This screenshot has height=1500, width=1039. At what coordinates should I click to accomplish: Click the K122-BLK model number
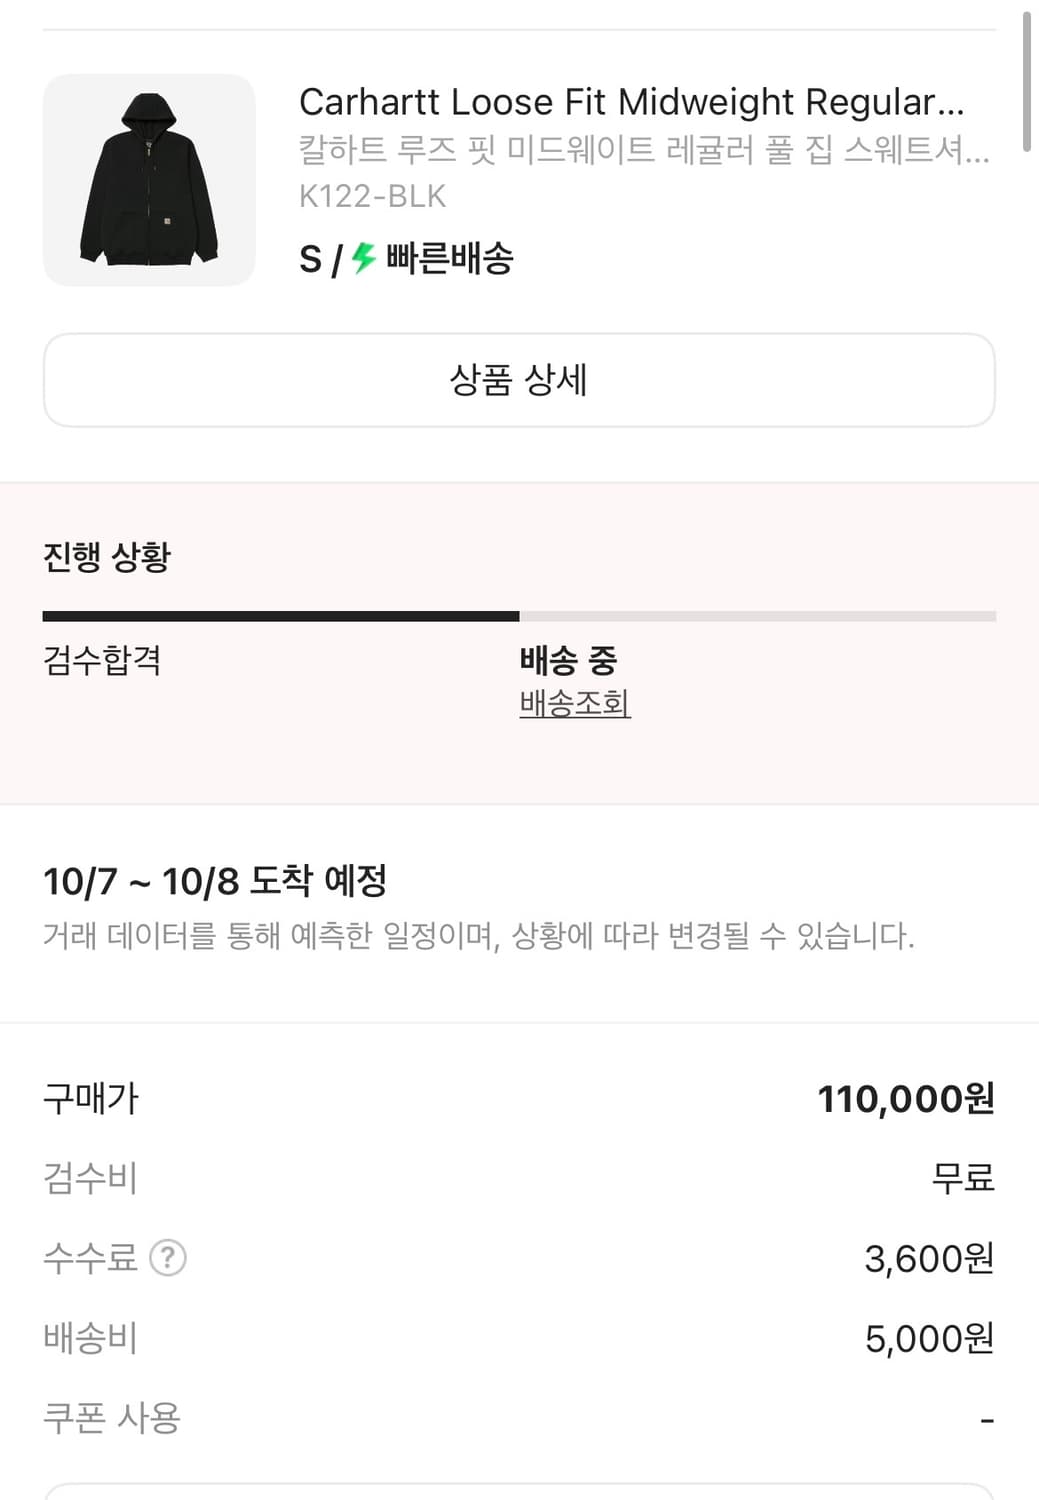[372, 196]
